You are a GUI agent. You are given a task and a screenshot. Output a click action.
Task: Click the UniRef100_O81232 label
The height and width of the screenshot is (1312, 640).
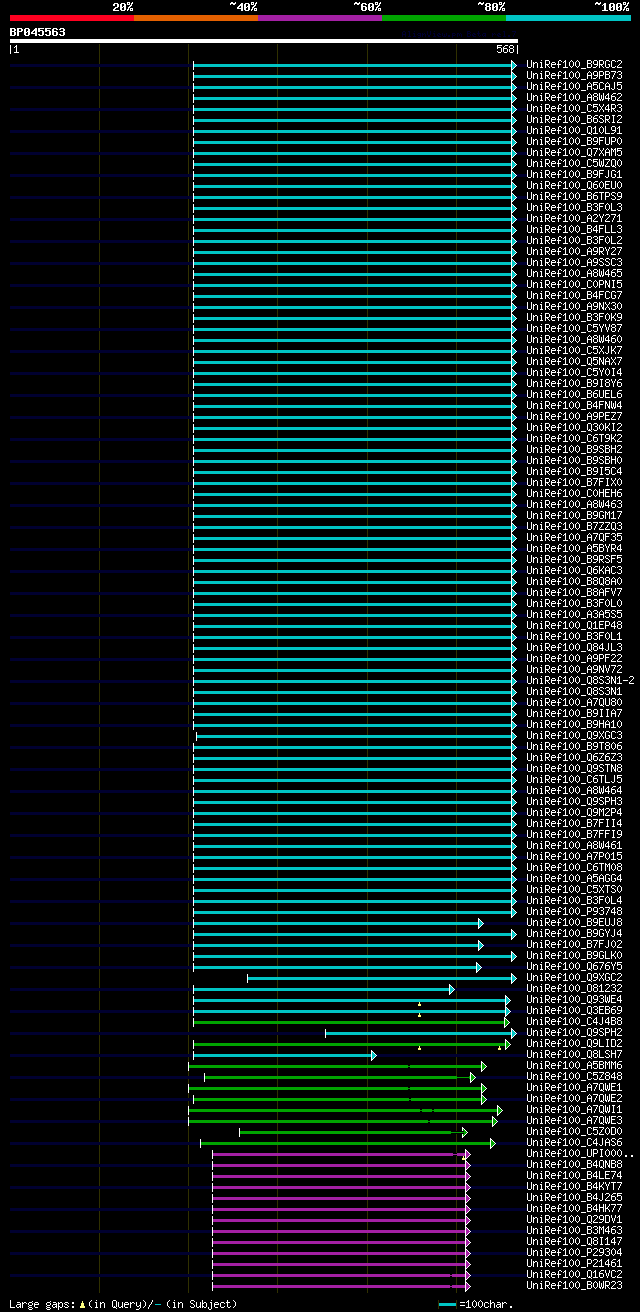574,988
